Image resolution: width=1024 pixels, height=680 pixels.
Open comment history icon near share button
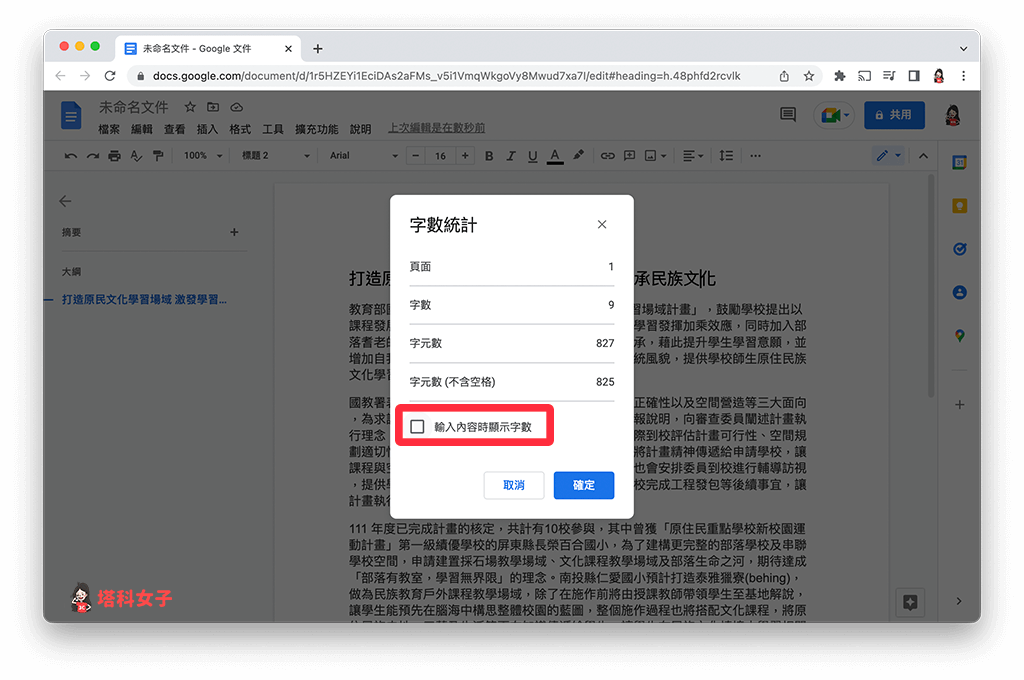[x=787, y=114]
